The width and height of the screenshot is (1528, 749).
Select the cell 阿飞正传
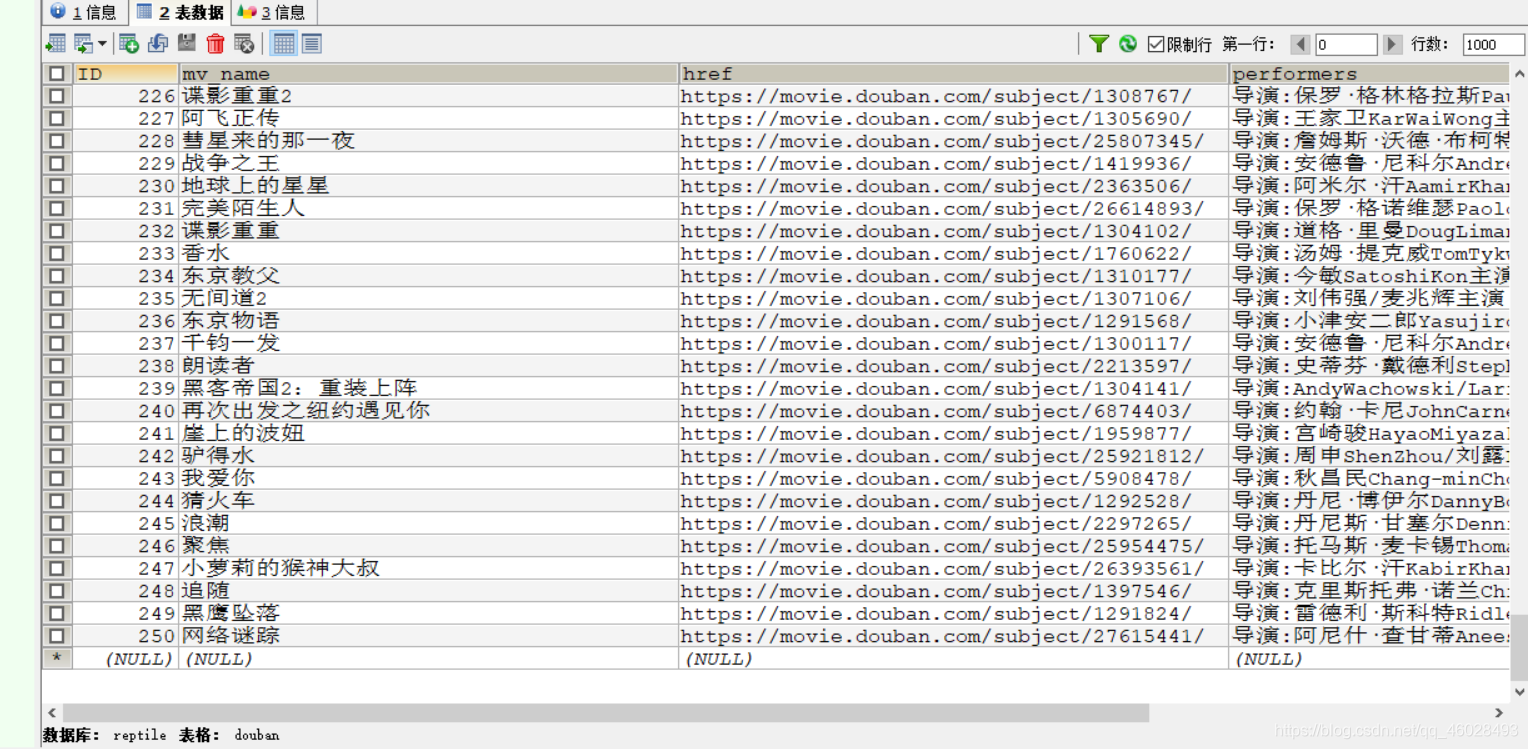428,118
